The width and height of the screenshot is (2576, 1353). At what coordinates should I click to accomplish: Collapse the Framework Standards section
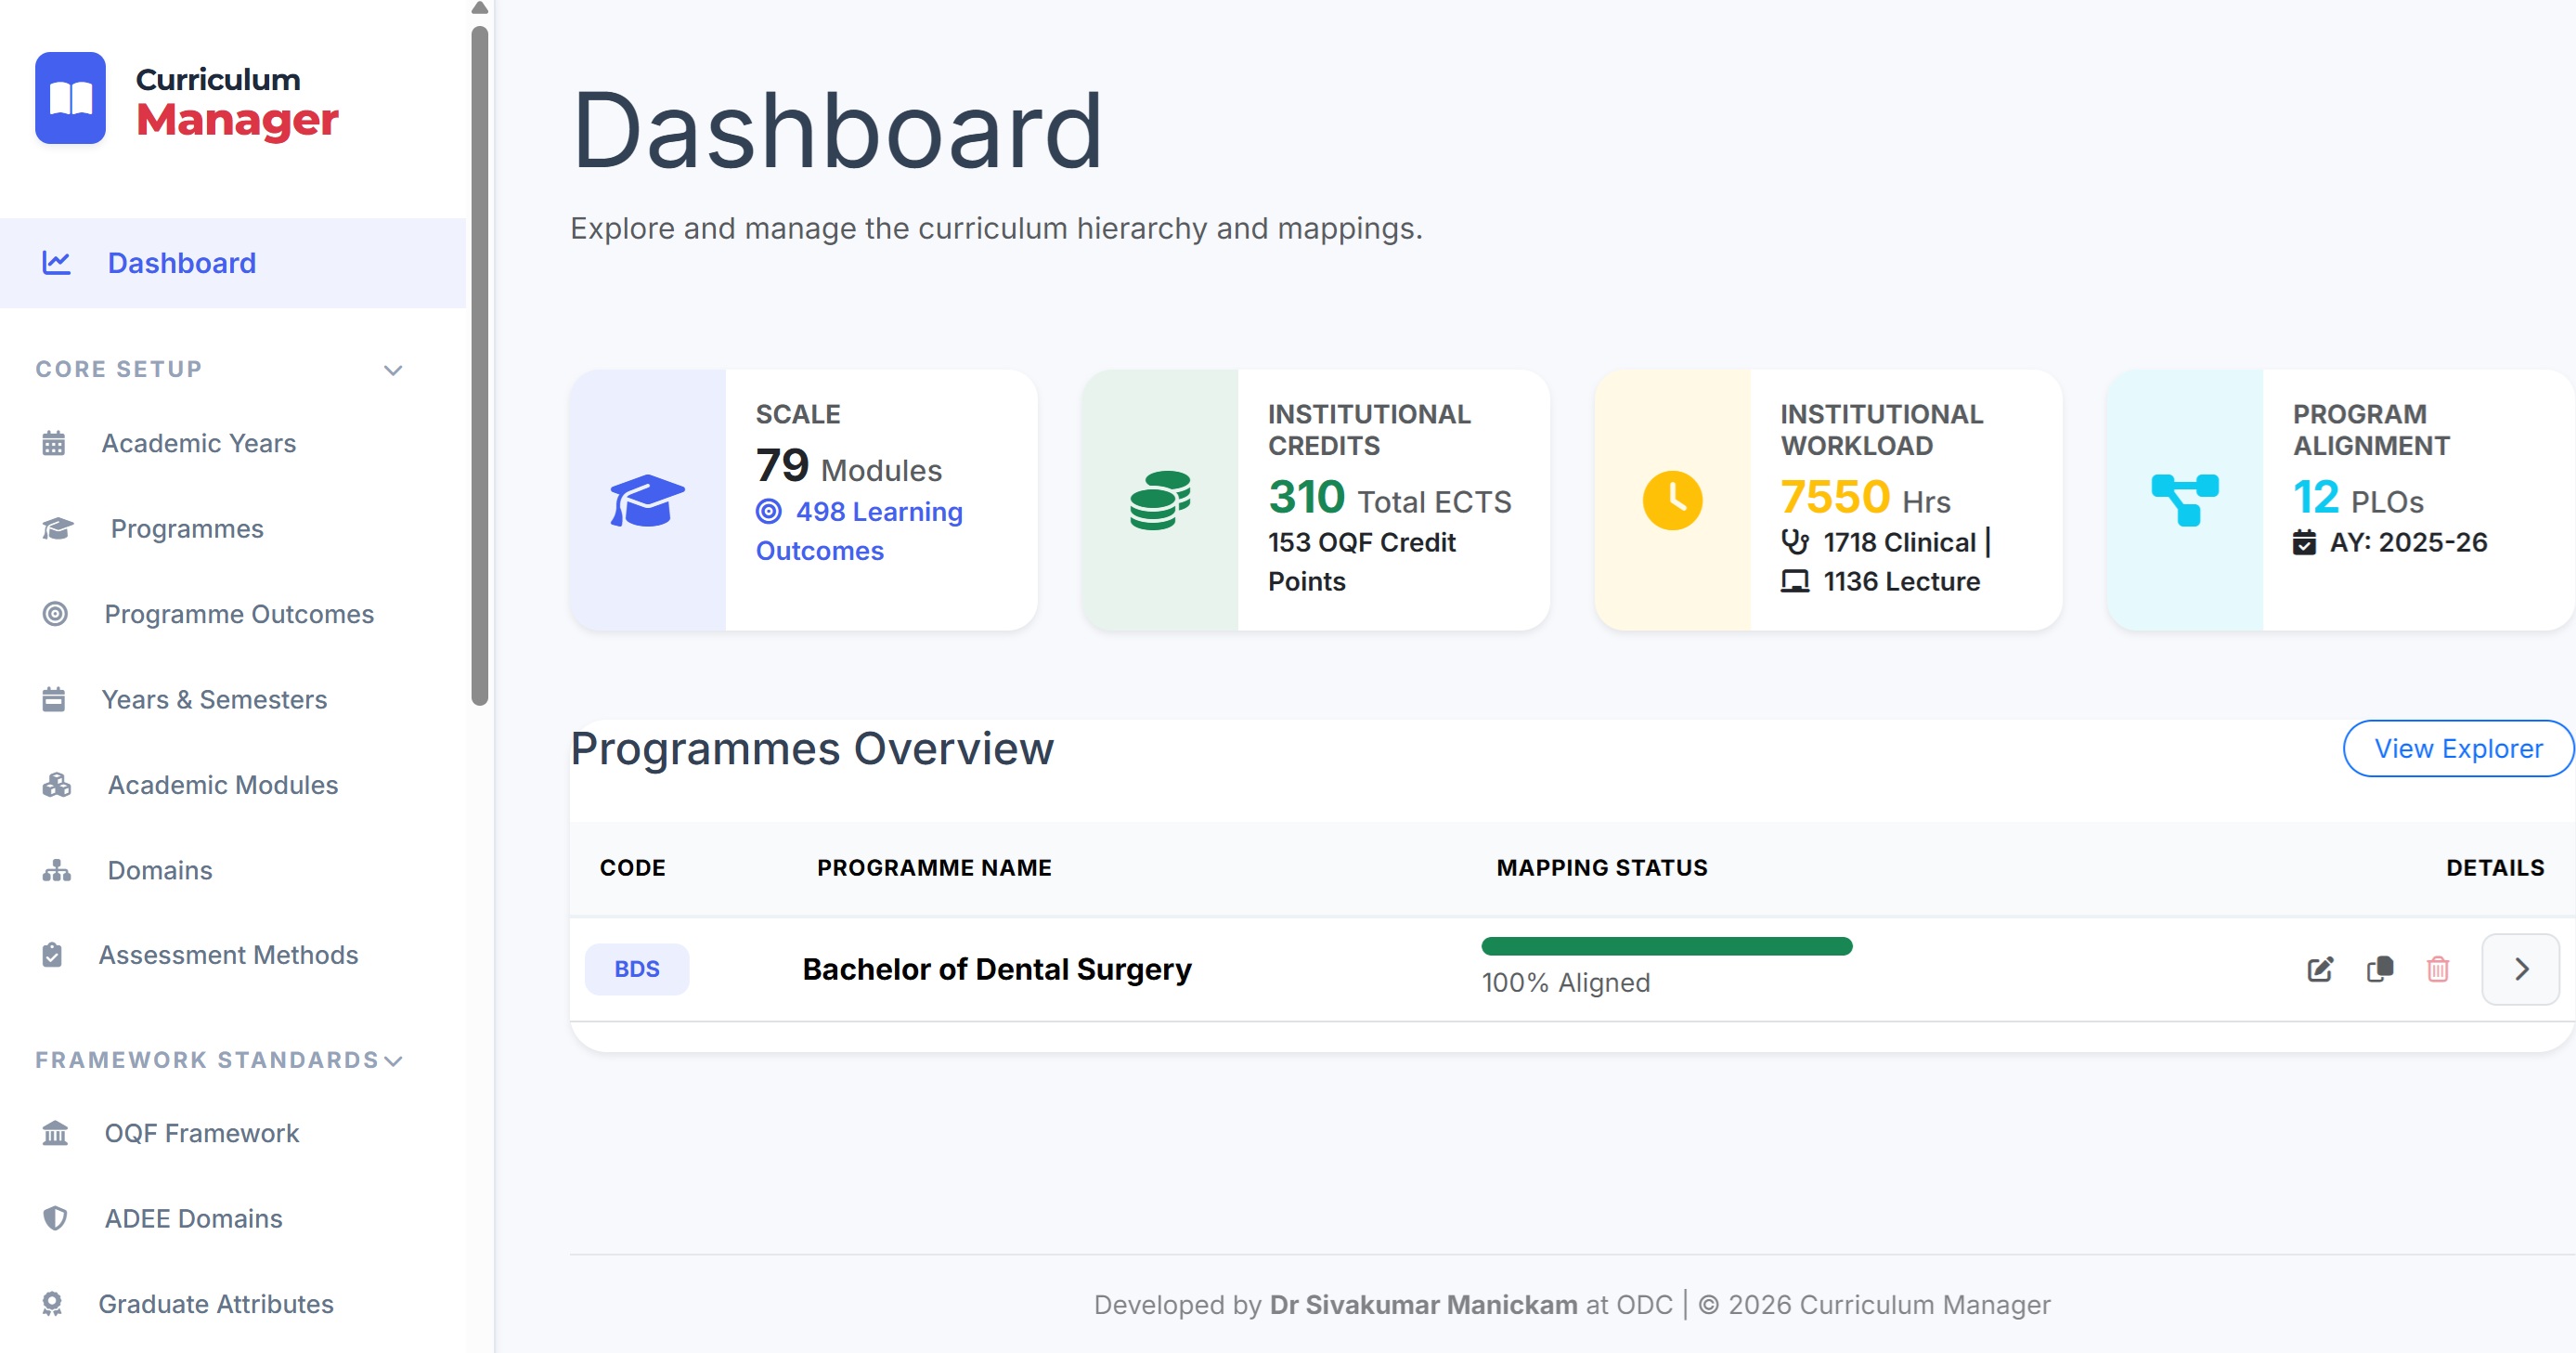(x=393, y=1061)
